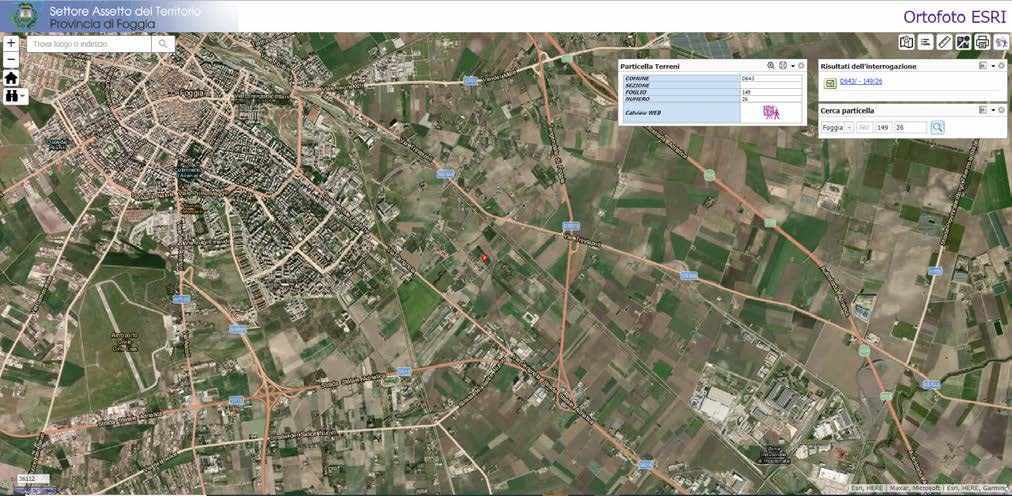The width and height of the screenshot is (1012, 496).
Task: Open the D643/ - 149/26 result link
Action: coord(861,82)
